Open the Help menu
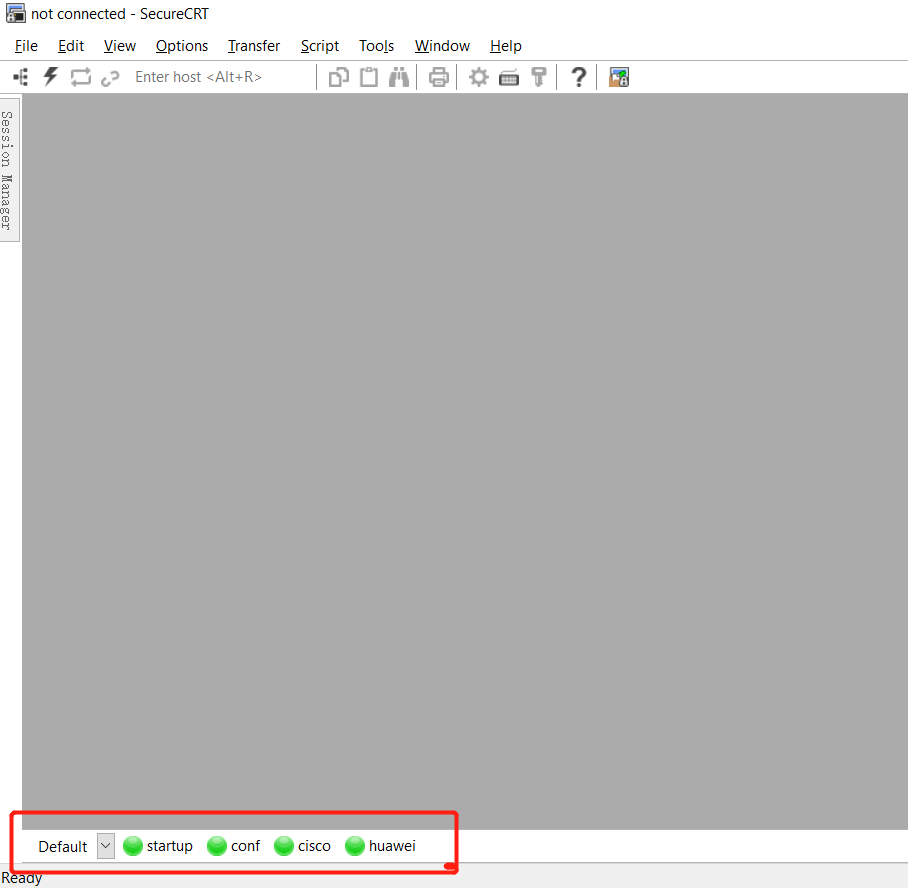This screenshot has width=908, height=888. pos(506,46)
